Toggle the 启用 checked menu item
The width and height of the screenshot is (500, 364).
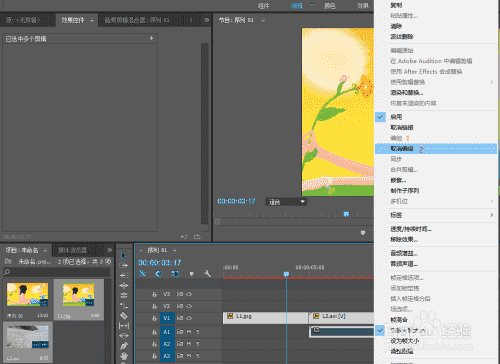[436, 117]
